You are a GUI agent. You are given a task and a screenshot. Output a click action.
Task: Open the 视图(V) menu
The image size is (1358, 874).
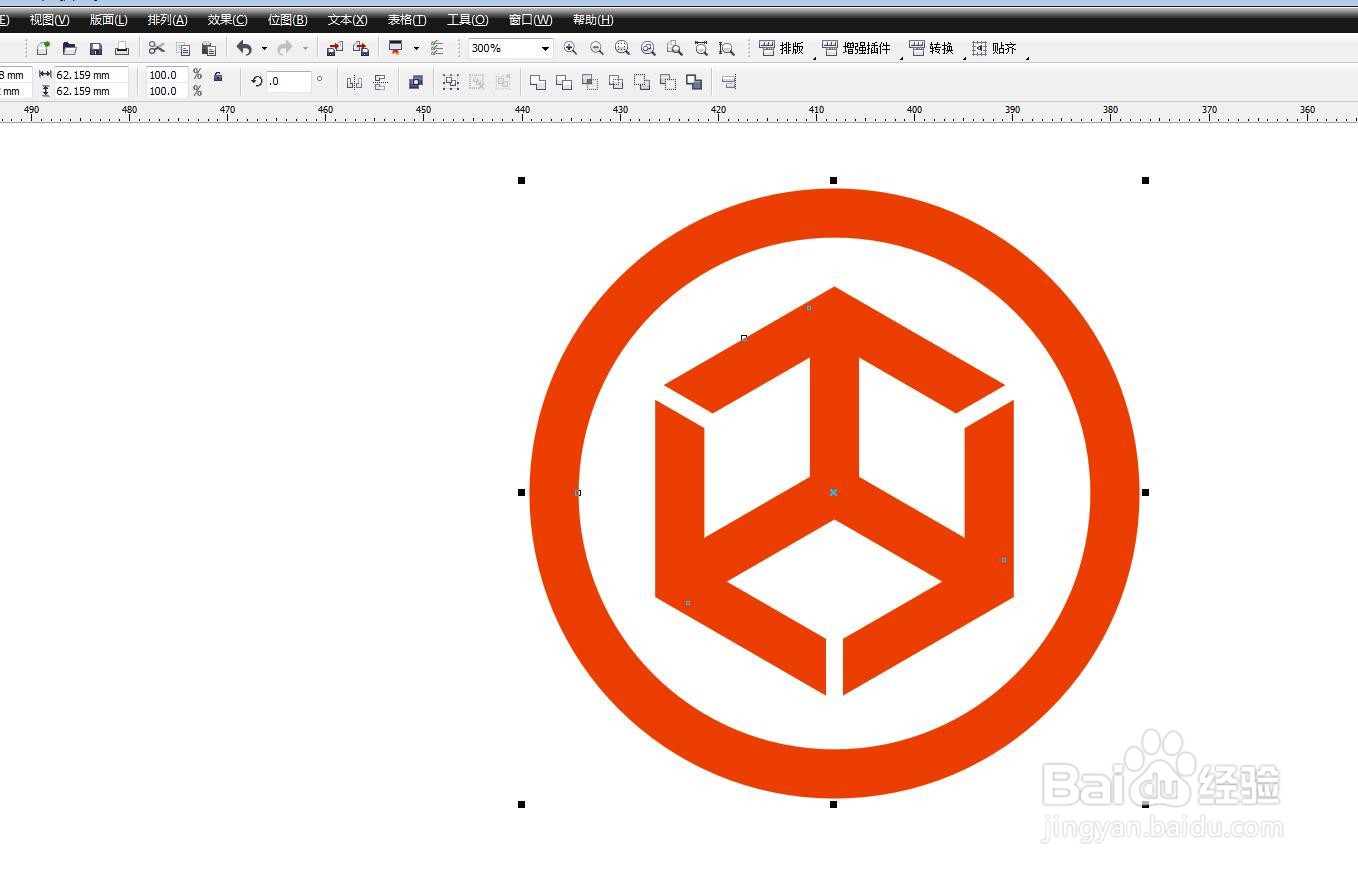point(49,20)
